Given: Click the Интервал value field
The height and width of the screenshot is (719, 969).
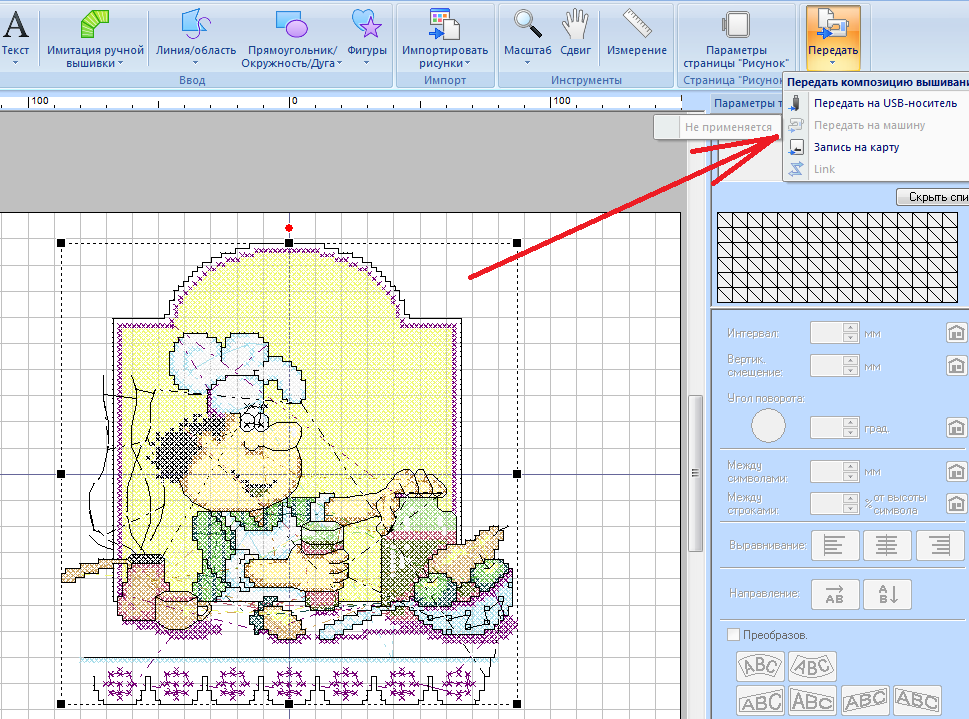Looking at the screenshot, I should 827,333.
